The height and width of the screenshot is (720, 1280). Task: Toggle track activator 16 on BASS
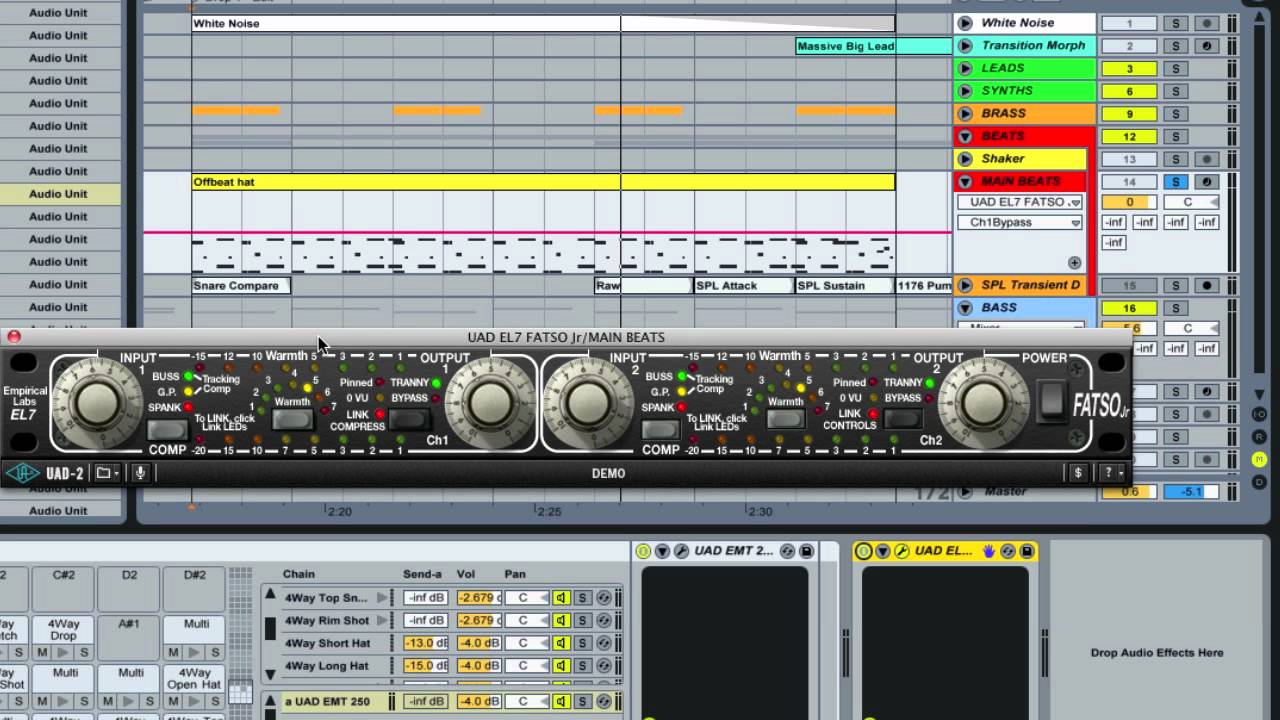[1129, 308]
